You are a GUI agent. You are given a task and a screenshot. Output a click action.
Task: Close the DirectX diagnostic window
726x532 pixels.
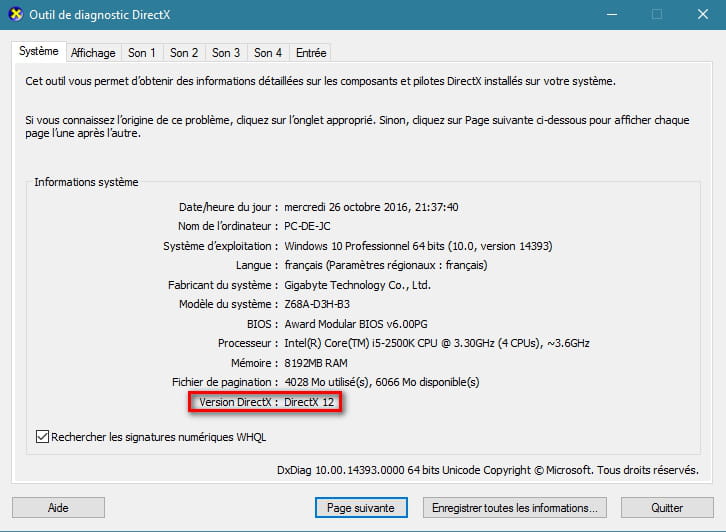coord(702,14)
